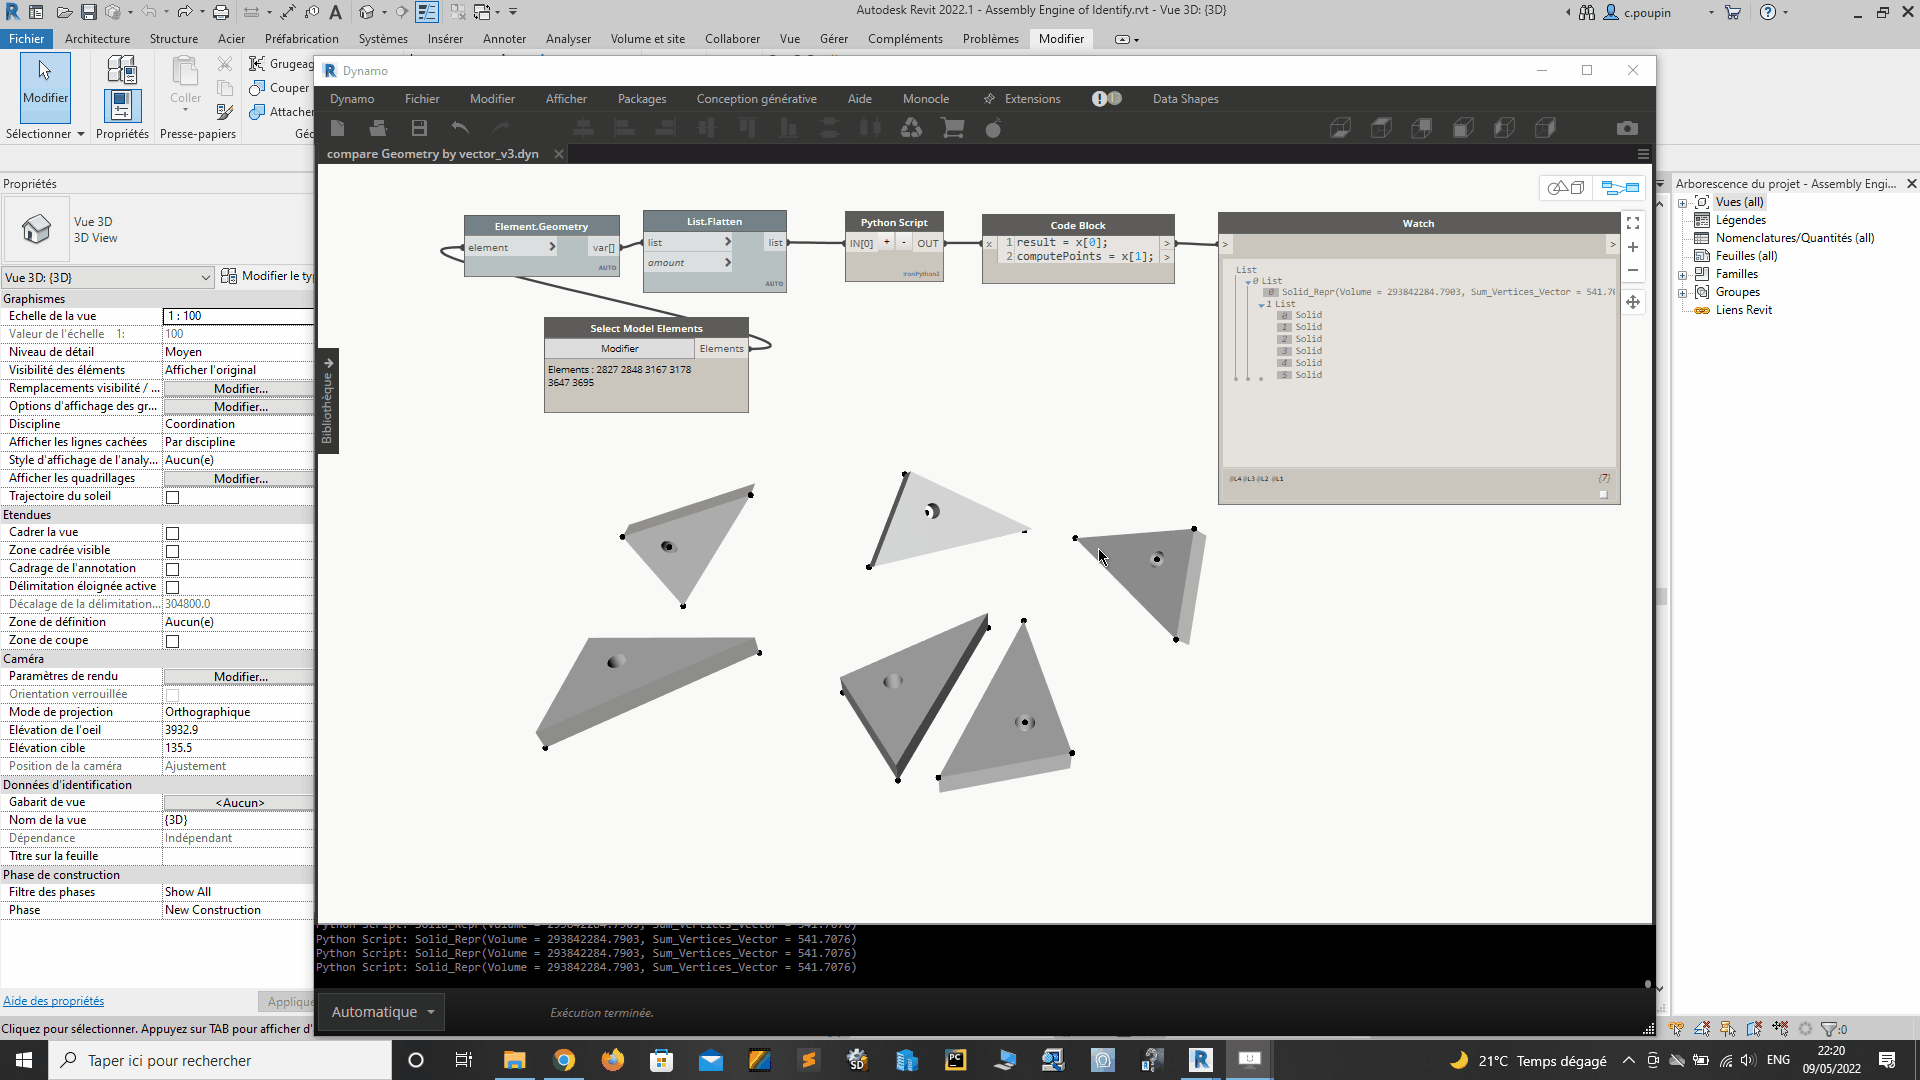Expand the Familles tree node
This screenshot has height=1080, width=1920.
click(x=1683, y=275)
